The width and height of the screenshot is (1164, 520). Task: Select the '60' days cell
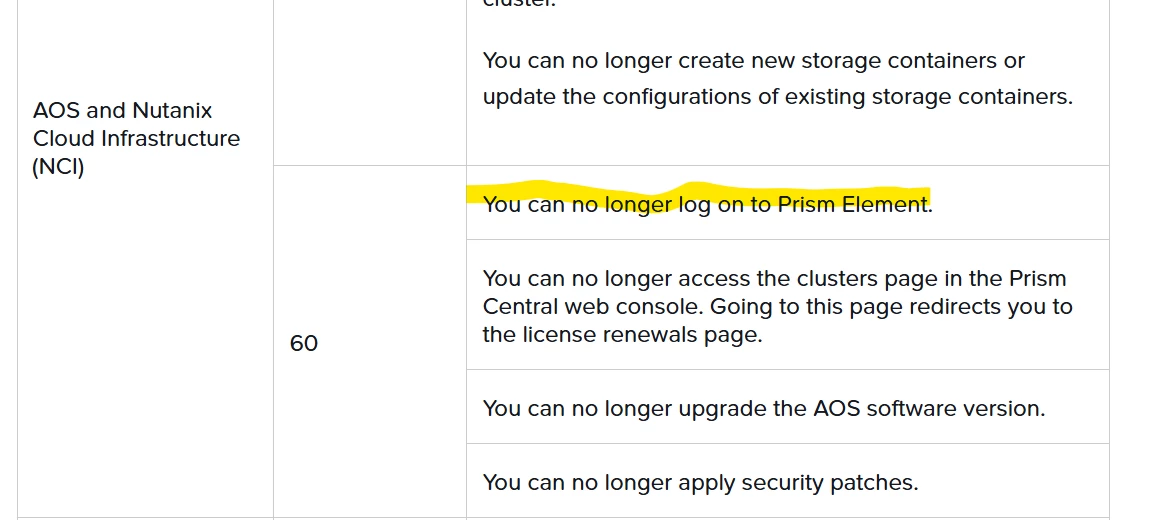point(304,343)
